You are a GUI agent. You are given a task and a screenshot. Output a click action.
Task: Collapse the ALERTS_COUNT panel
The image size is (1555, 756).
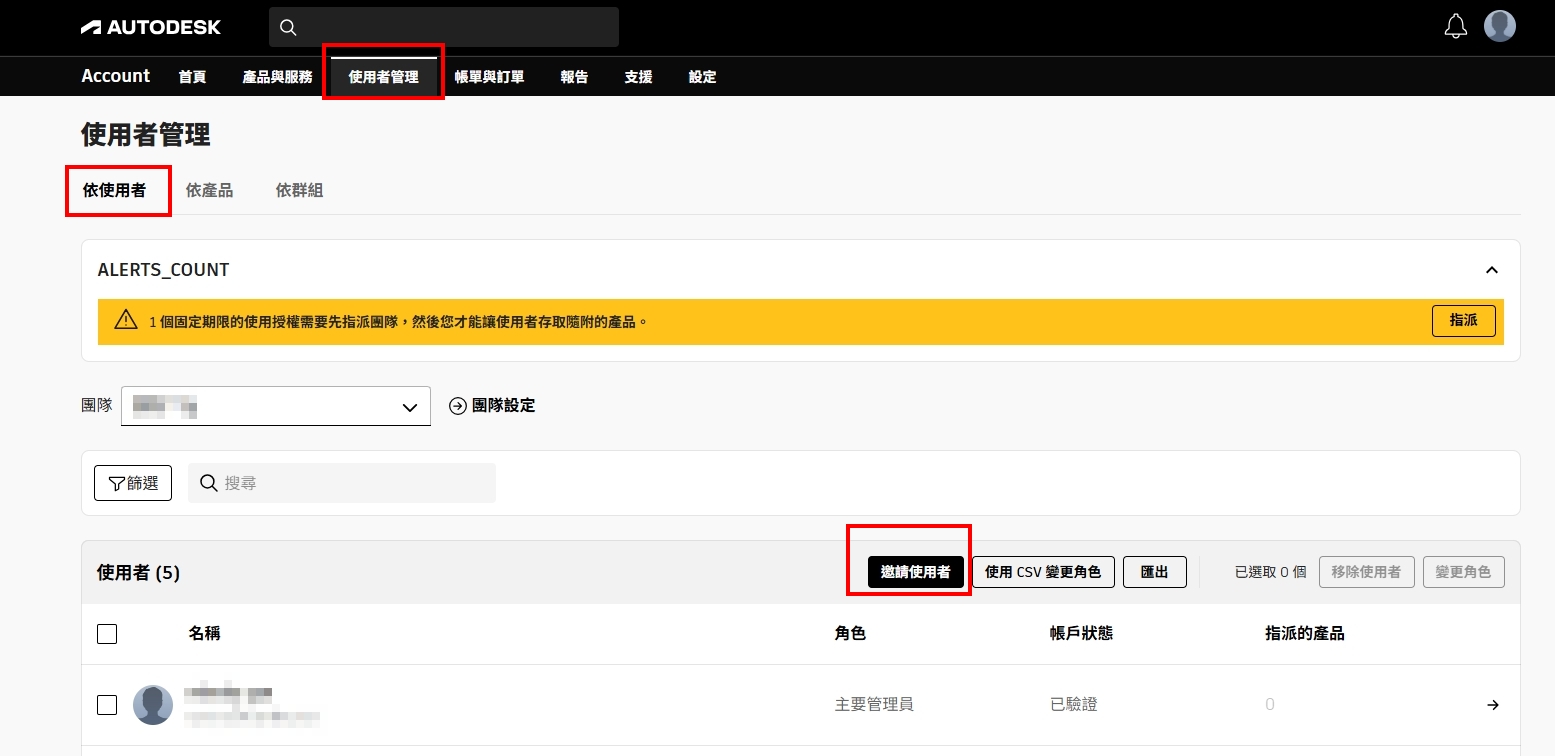[x=1492, y=270]
